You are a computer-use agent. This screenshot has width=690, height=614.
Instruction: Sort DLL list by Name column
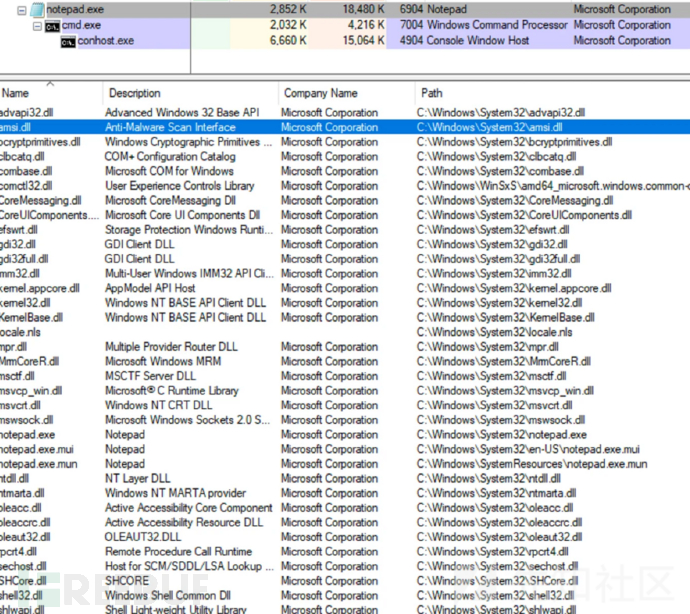51,93
